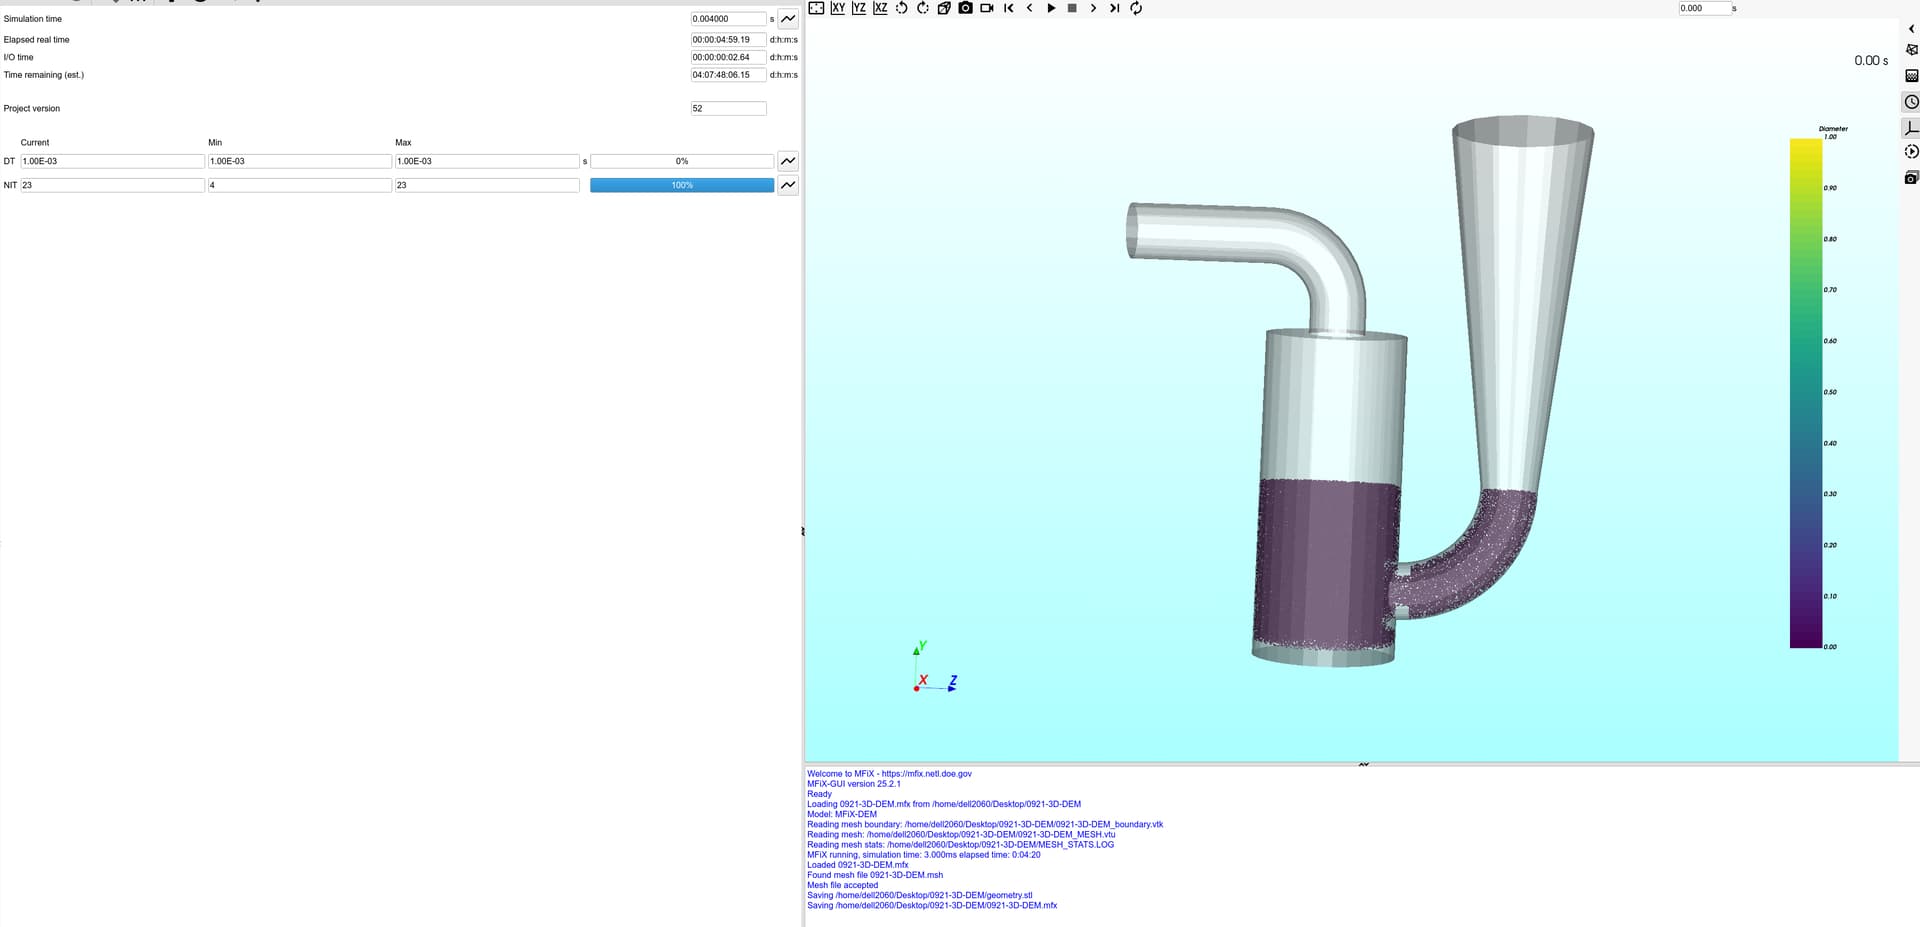
Task: Collapse the visualization sidebar with the chevron
Action: 1911,29
